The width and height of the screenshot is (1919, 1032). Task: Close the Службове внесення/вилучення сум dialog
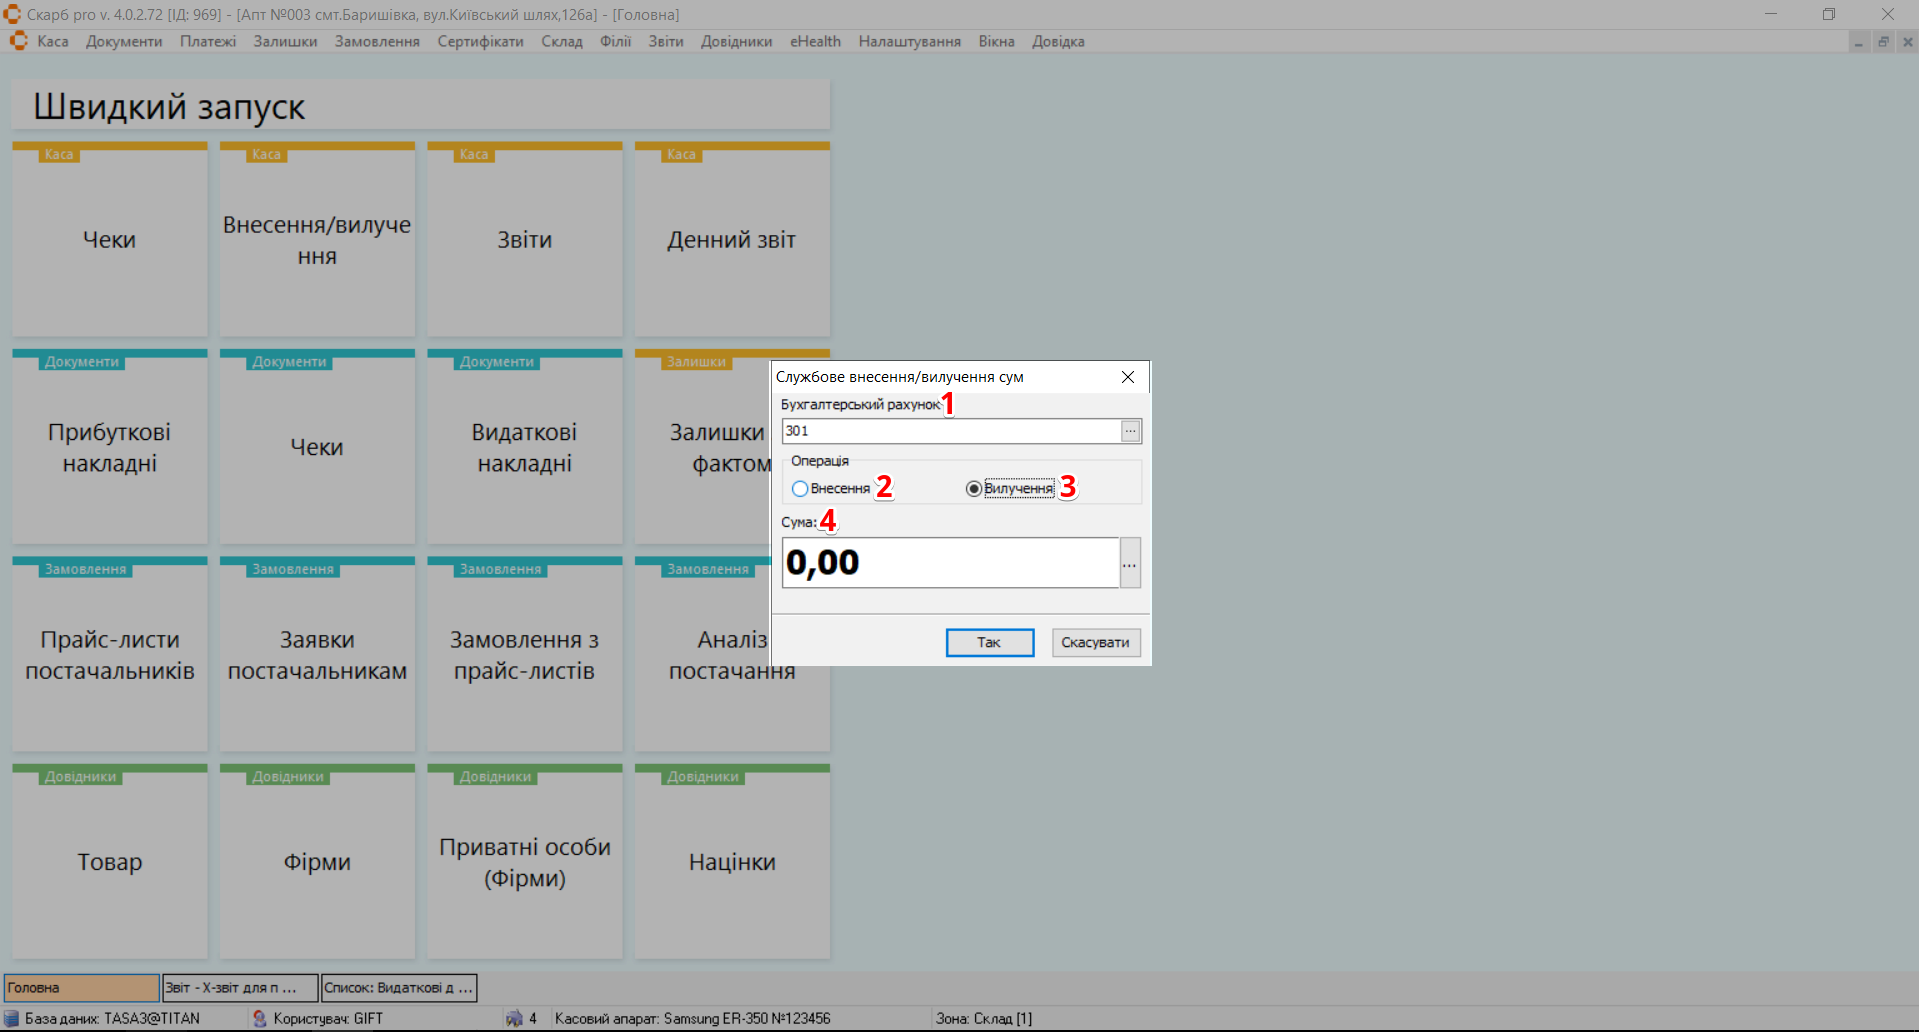1127,377
